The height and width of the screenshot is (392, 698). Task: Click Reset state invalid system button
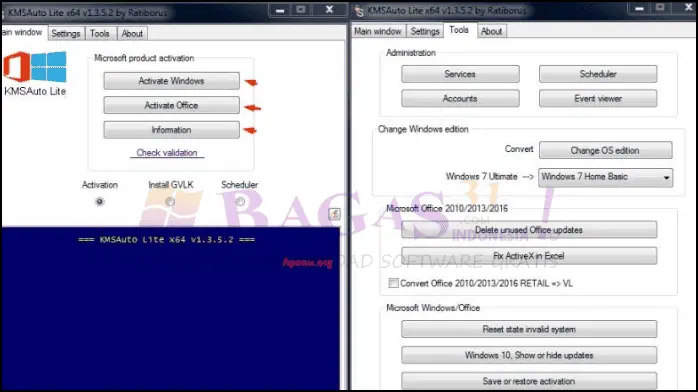click(x=529, y=329)
